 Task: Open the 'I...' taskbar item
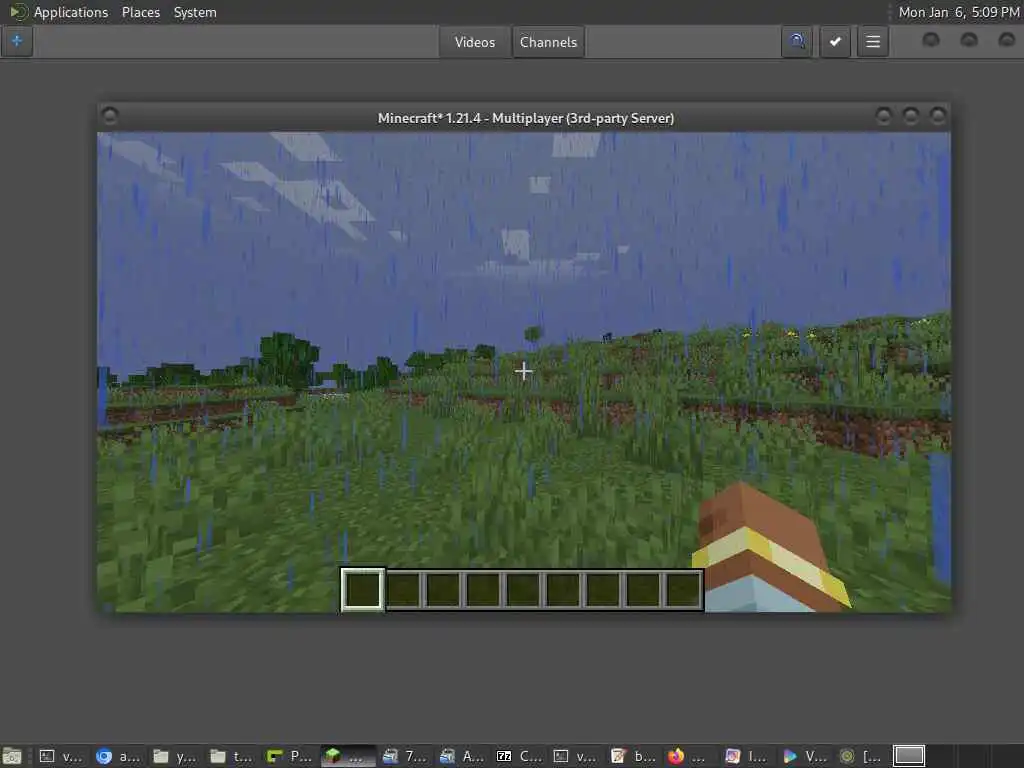pos(747,756)
